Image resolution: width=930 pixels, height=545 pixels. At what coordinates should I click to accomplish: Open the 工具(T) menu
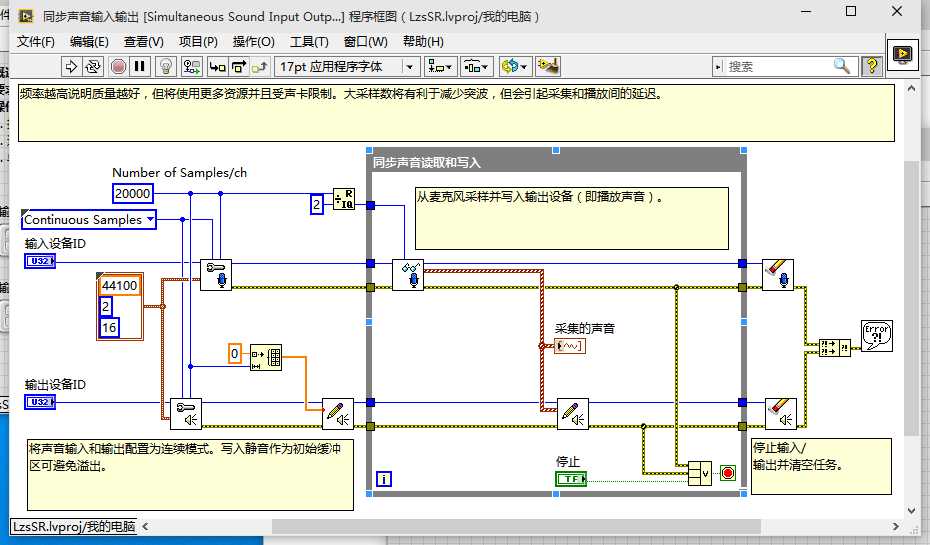point(309,42)
